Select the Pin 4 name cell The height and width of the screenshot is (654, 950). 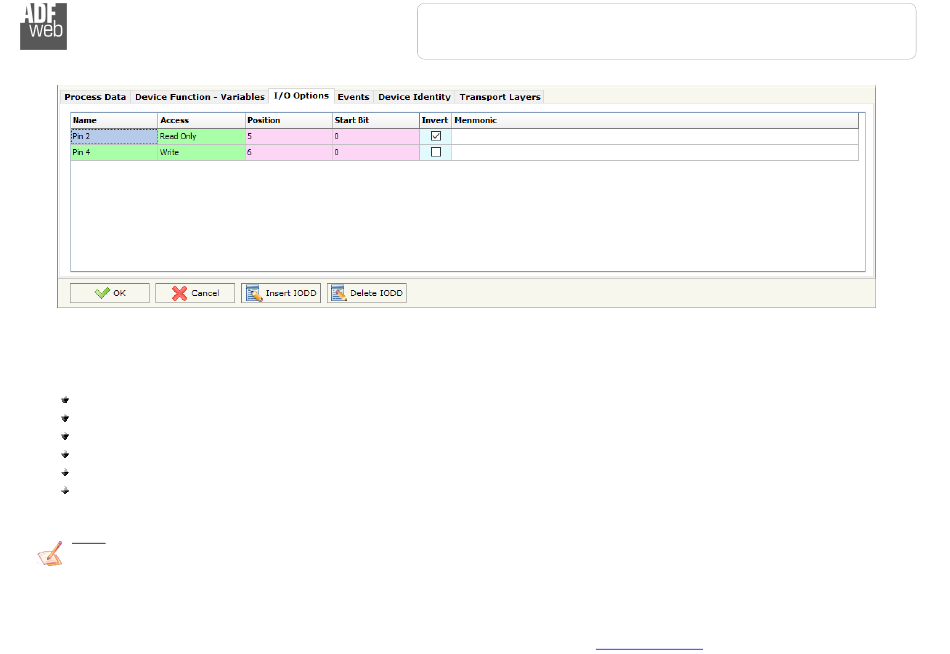tap(113, 152)
